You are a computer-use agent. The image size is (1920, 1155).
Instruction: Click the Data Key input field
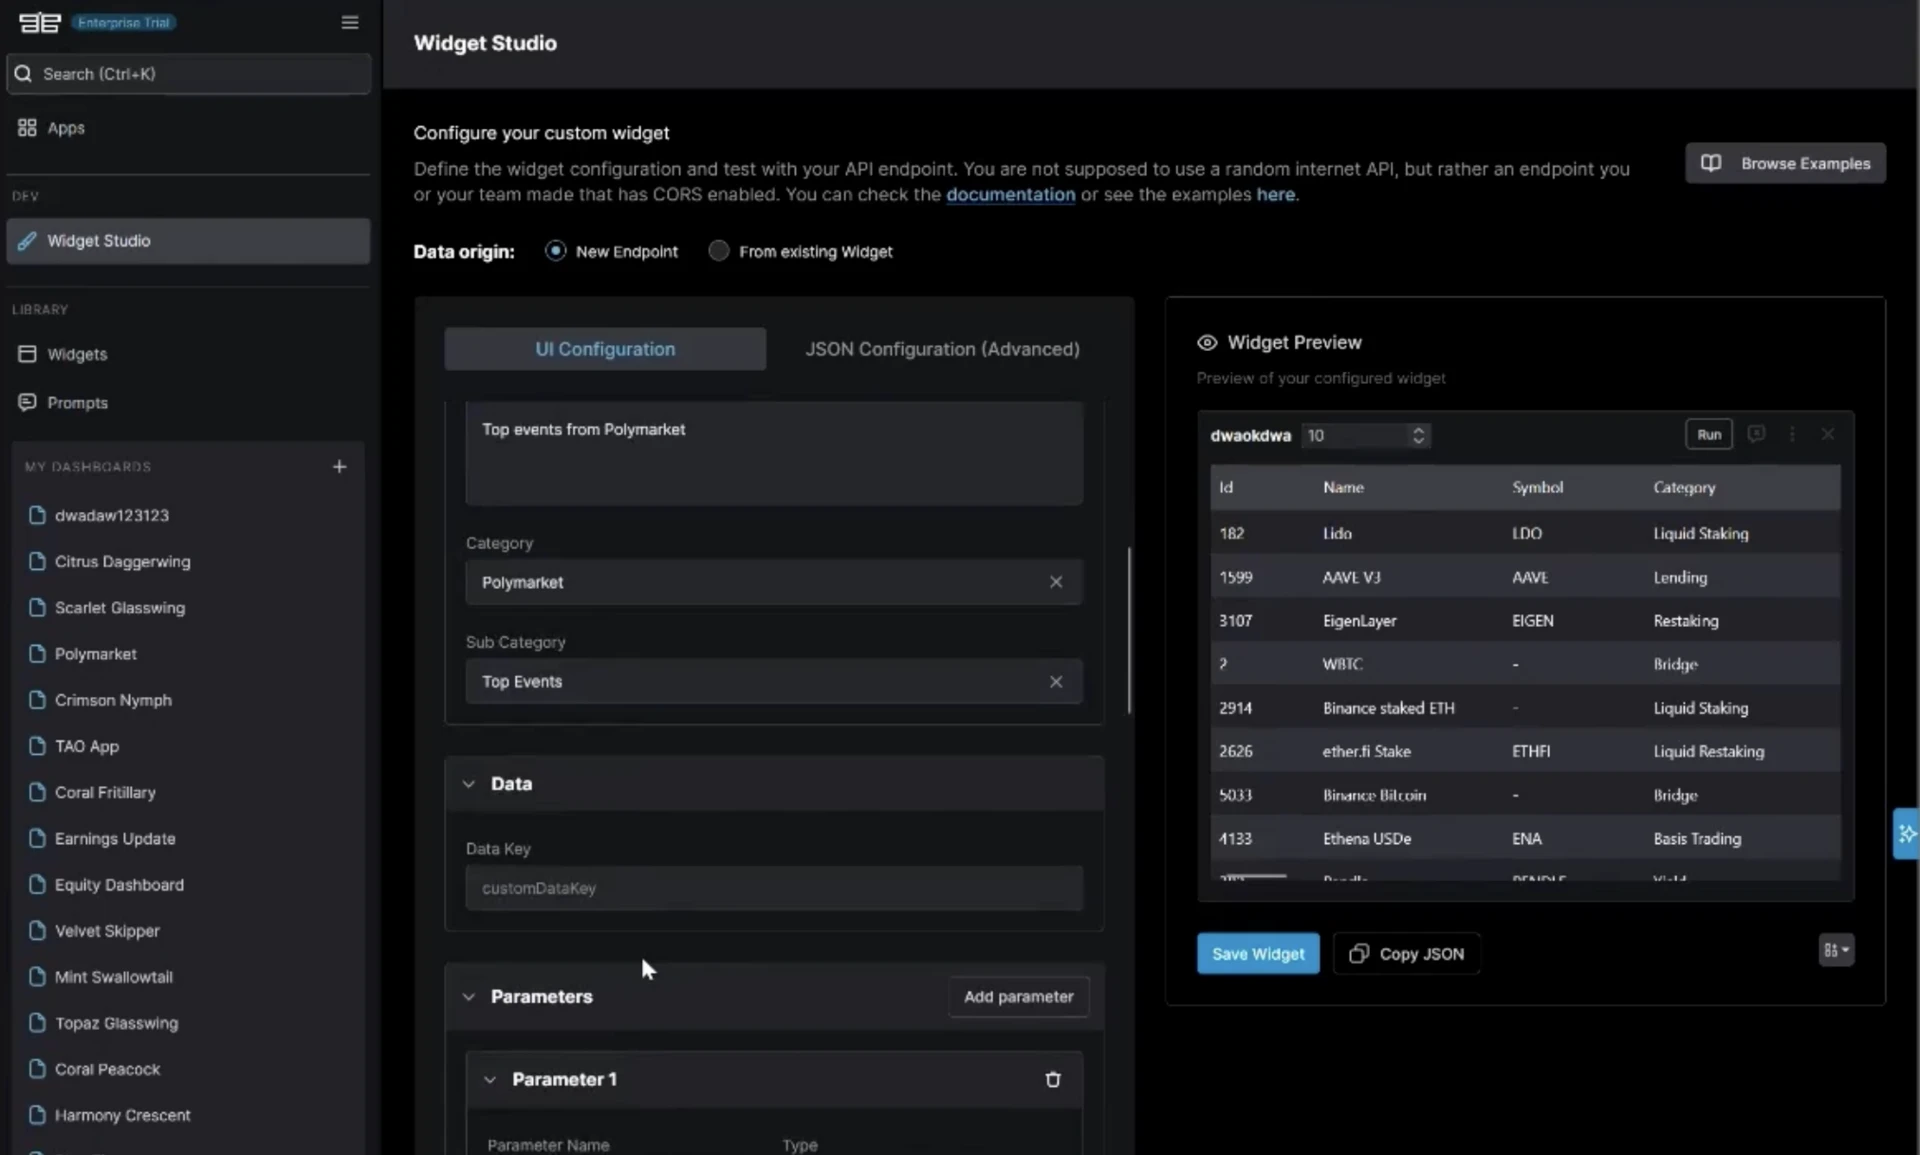773,888
